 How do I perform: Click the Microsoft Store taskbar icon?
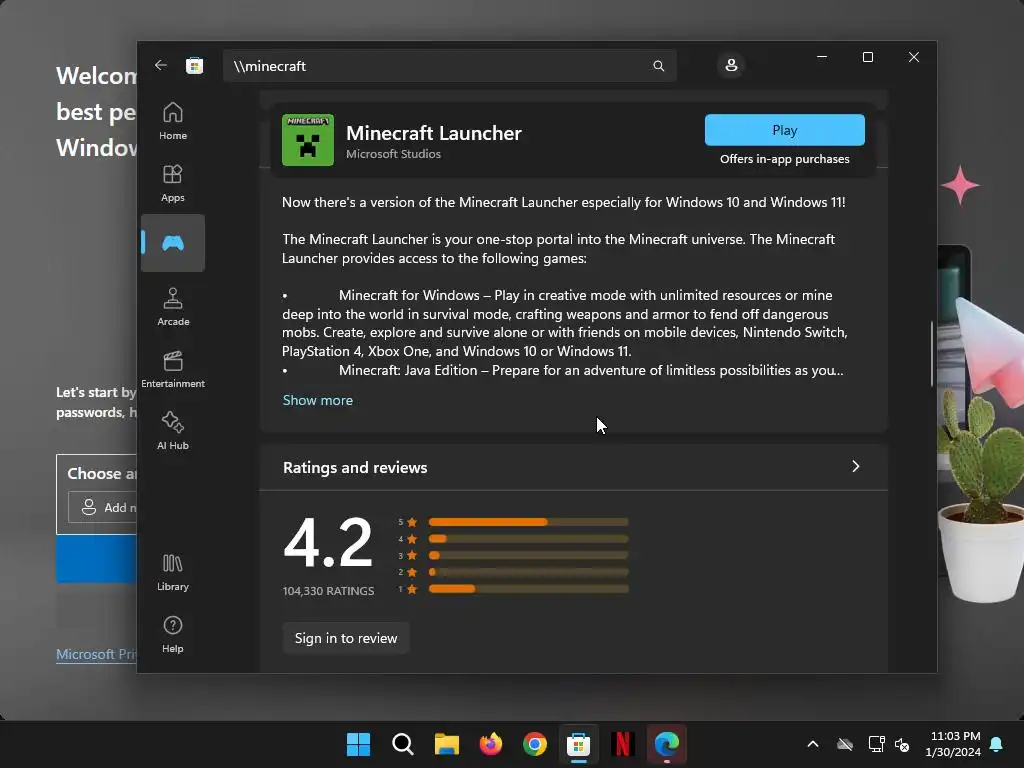click(578, 744)
